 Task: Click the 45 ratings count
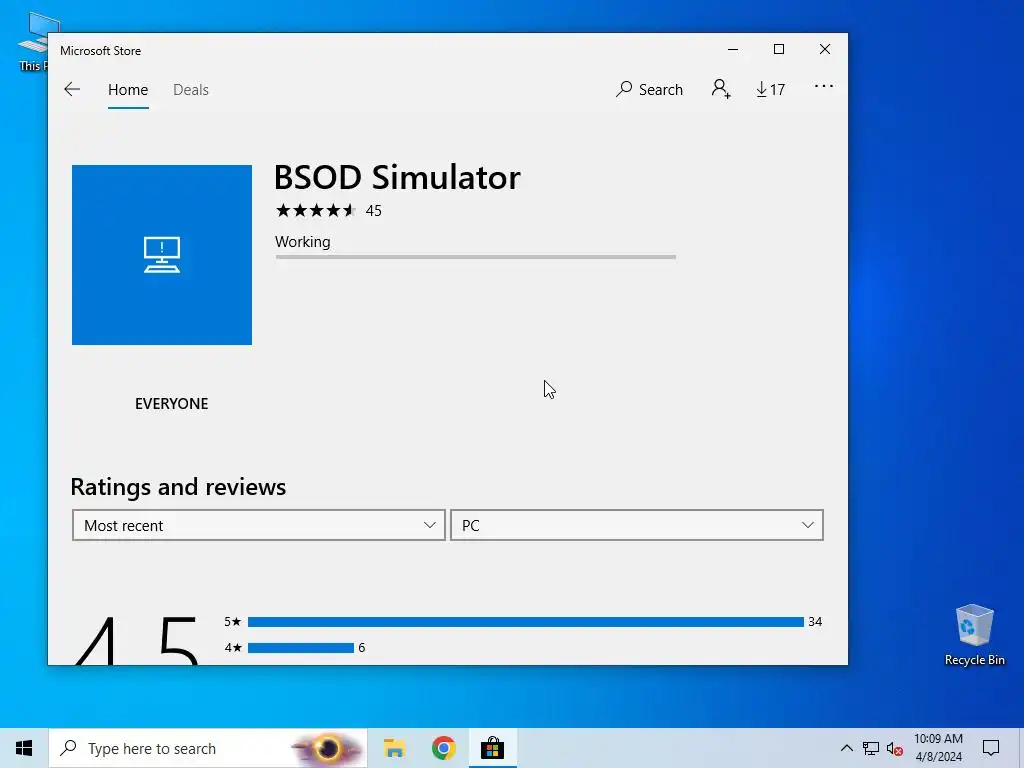(x=374, y=211)
